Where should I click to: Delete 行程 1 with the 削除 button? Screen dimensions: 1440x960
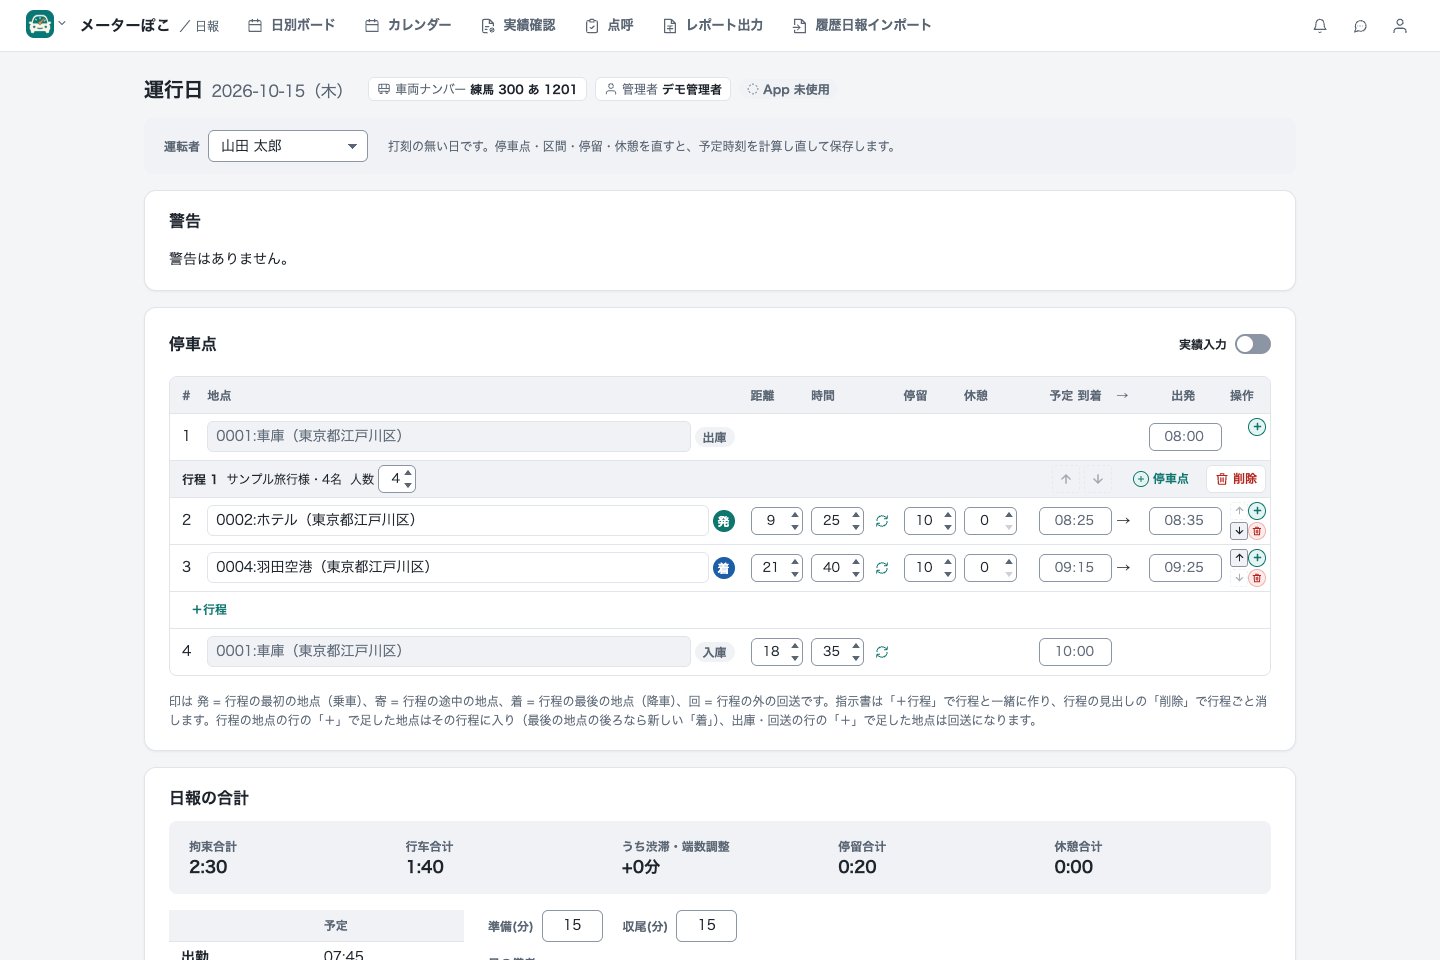[1236, 479]
